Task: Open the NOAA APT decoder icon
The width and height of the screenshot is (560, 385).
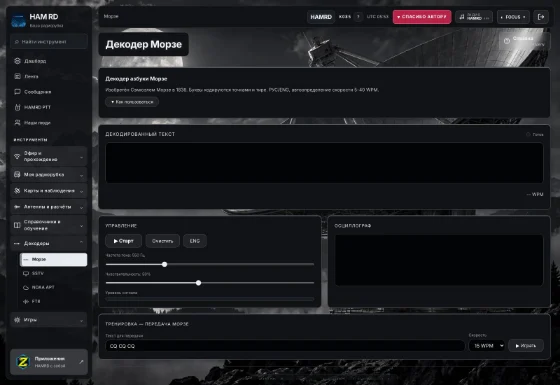Action: [x=26, y=287]
